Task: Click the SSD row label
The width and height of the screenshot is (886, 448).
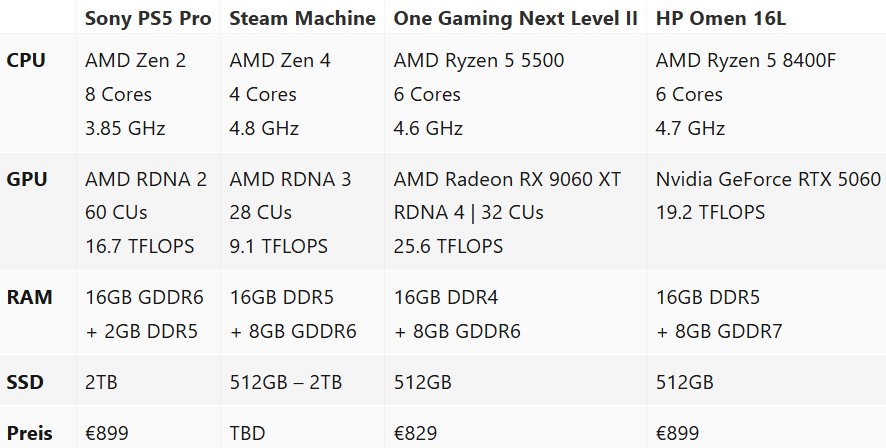Action: click(x=26, y=382)
